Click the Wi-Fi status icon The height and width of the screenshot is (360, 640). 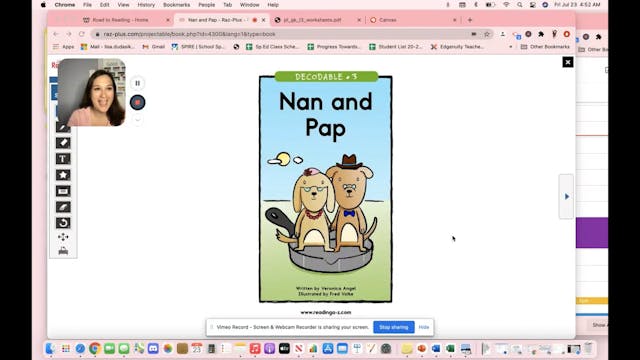[506, 5]
